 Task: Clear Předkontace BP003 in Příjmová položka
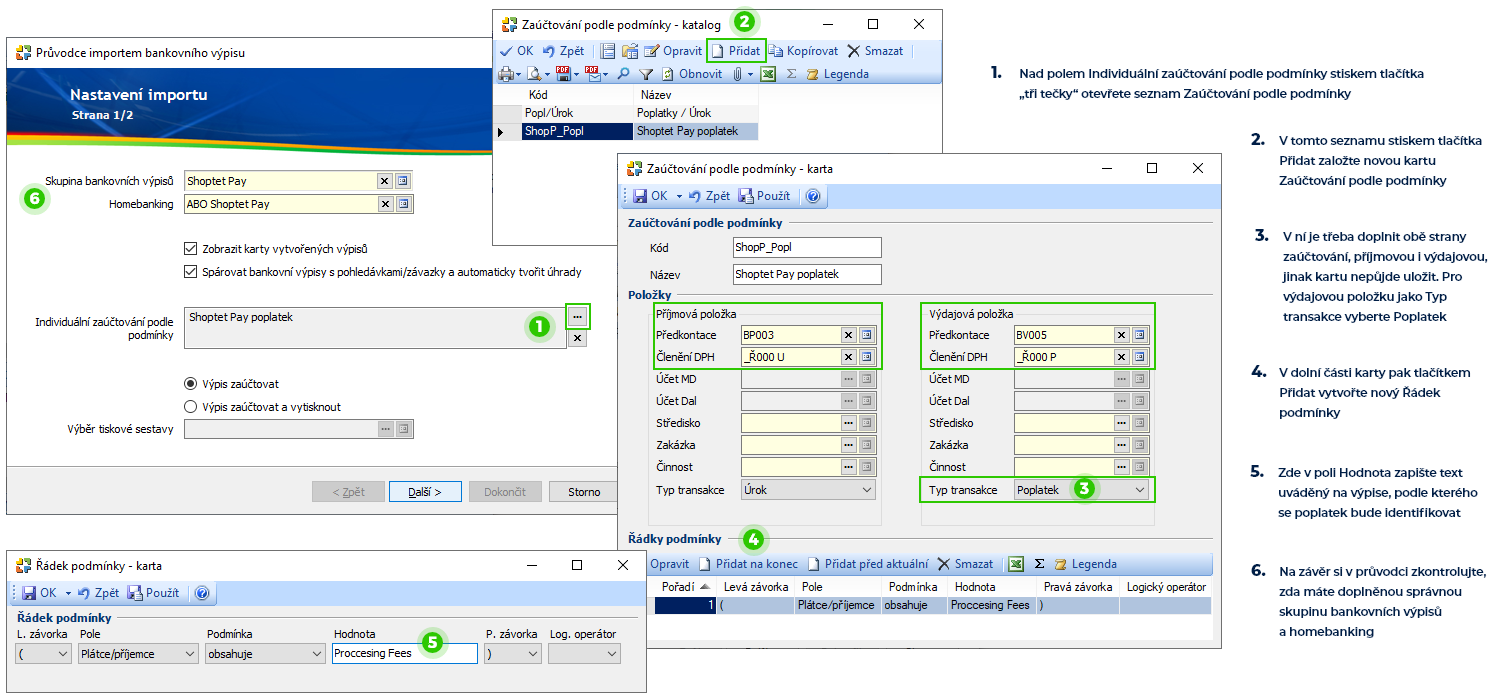coord(848,335)
